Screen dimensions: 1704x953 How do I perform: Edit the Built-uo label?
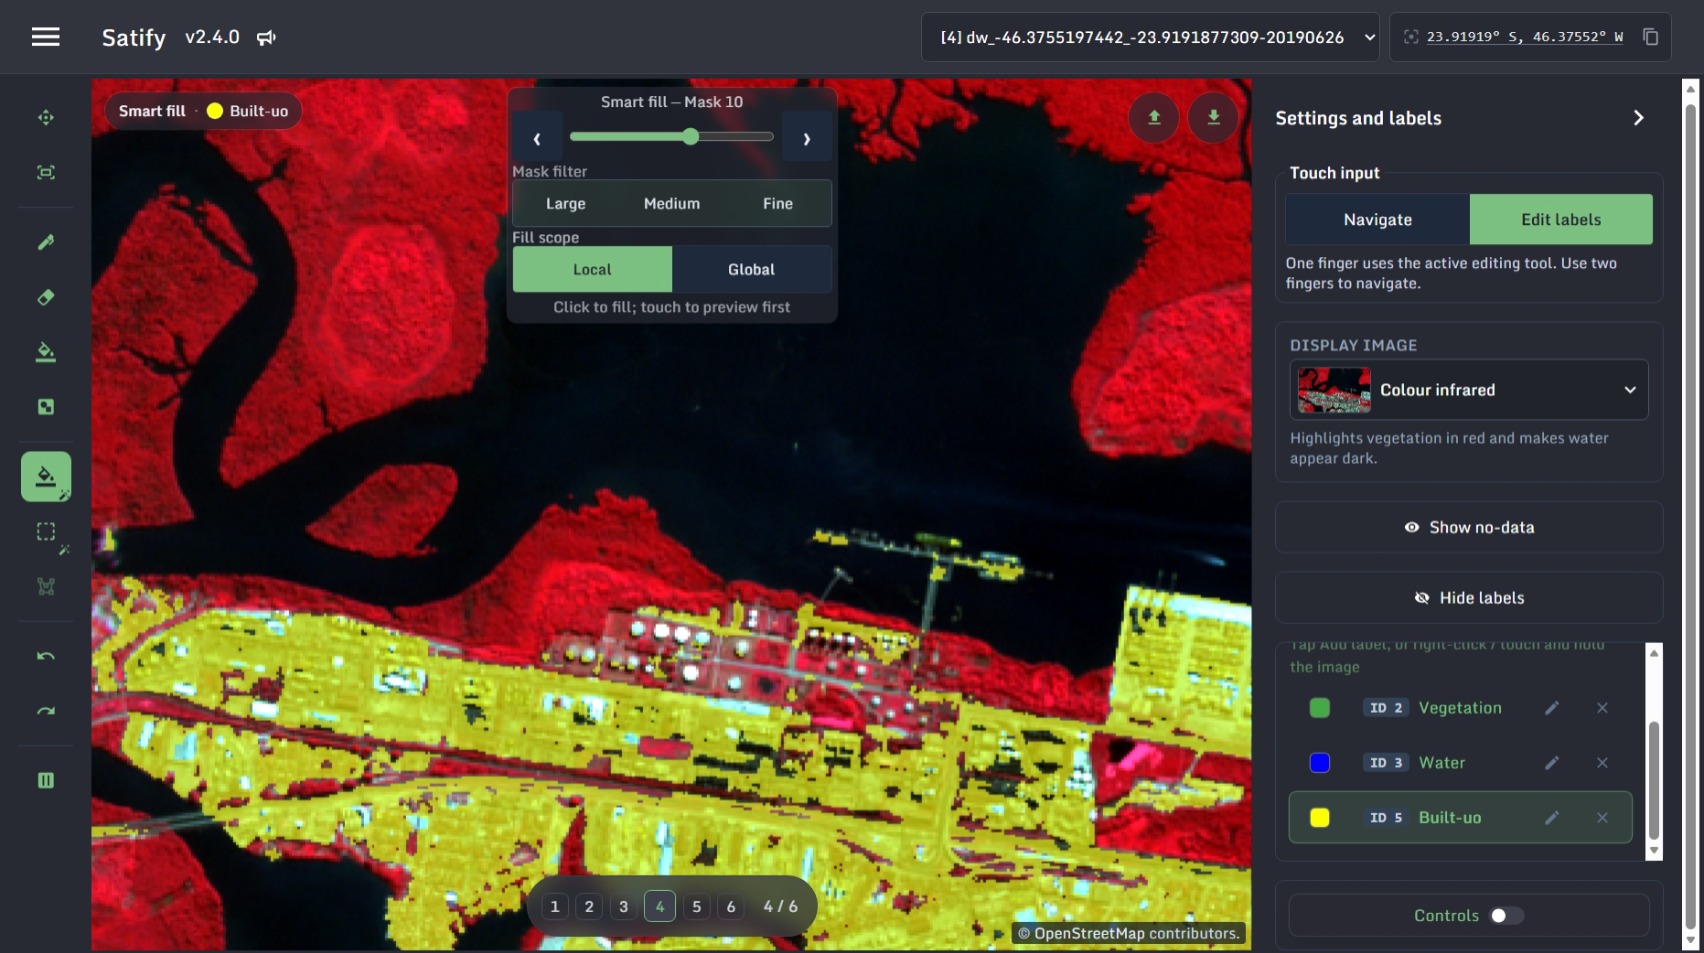1551,818
